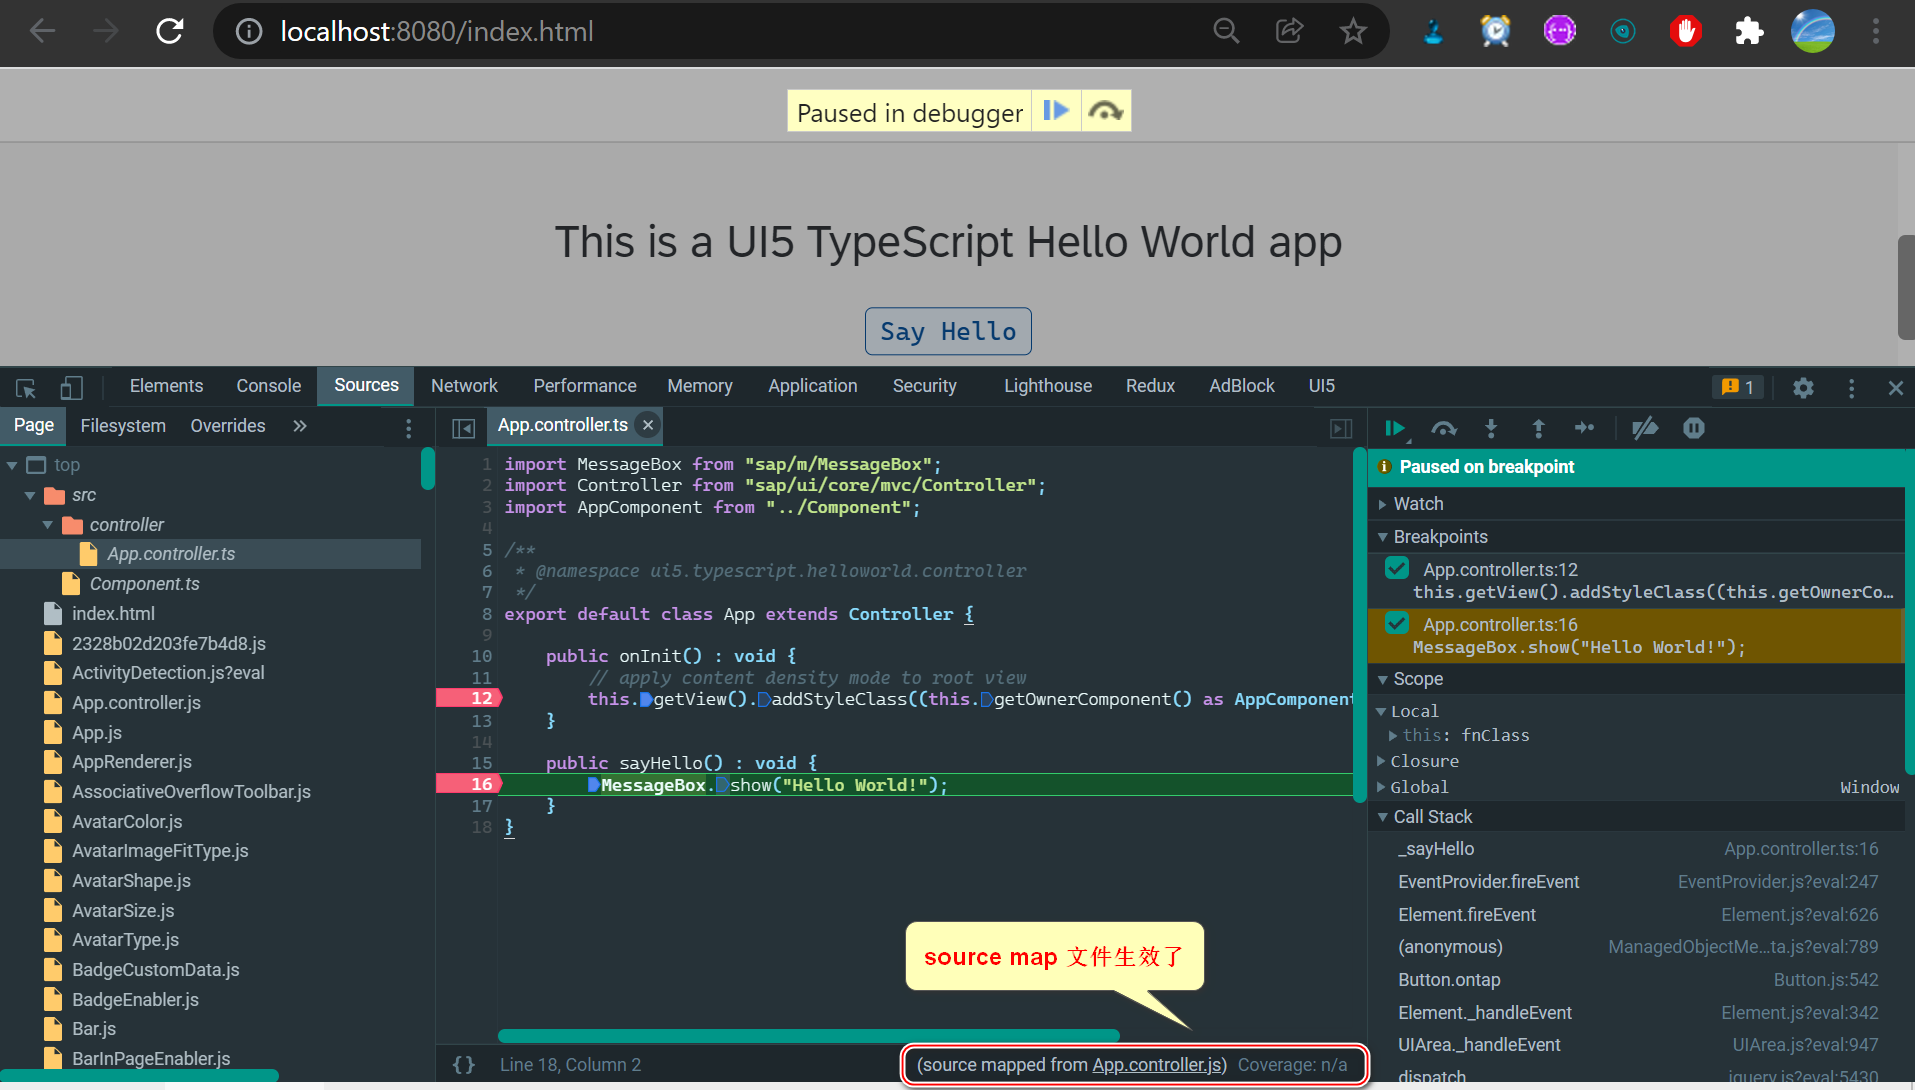
Task: Open the UI5 tab
Action: tap(1321, 386)
